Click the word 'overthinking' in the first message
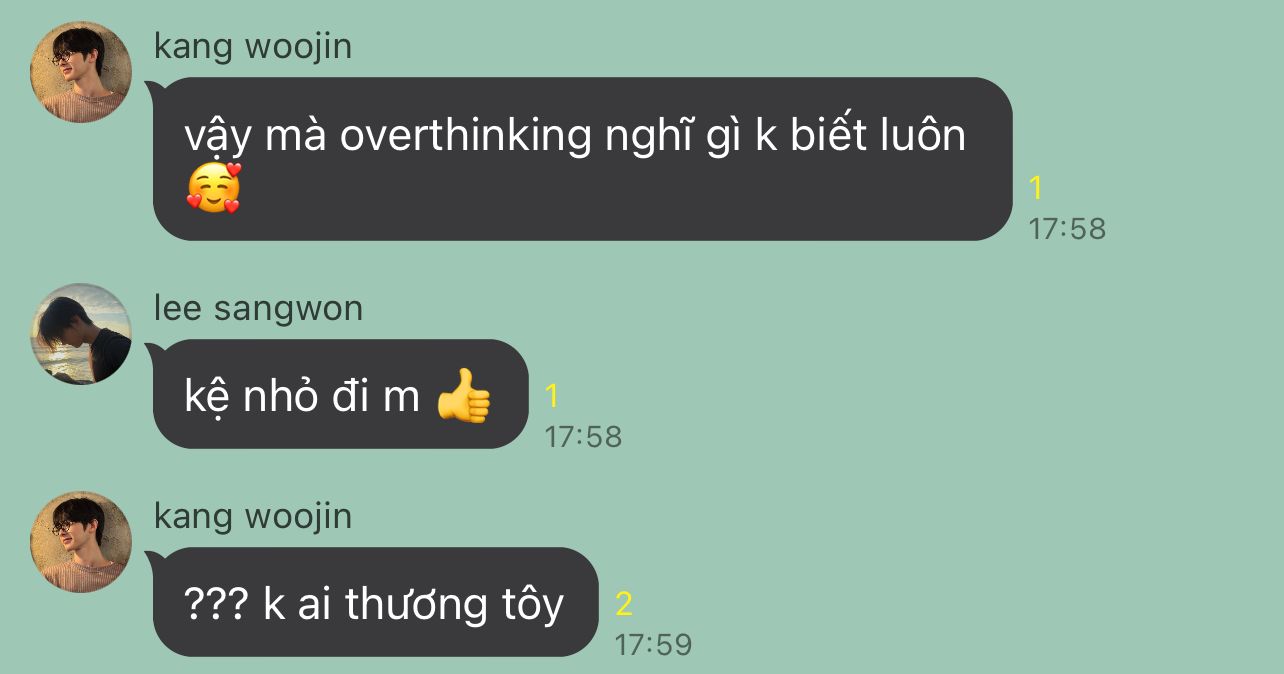1284x674 pixels. coord(466,137)
